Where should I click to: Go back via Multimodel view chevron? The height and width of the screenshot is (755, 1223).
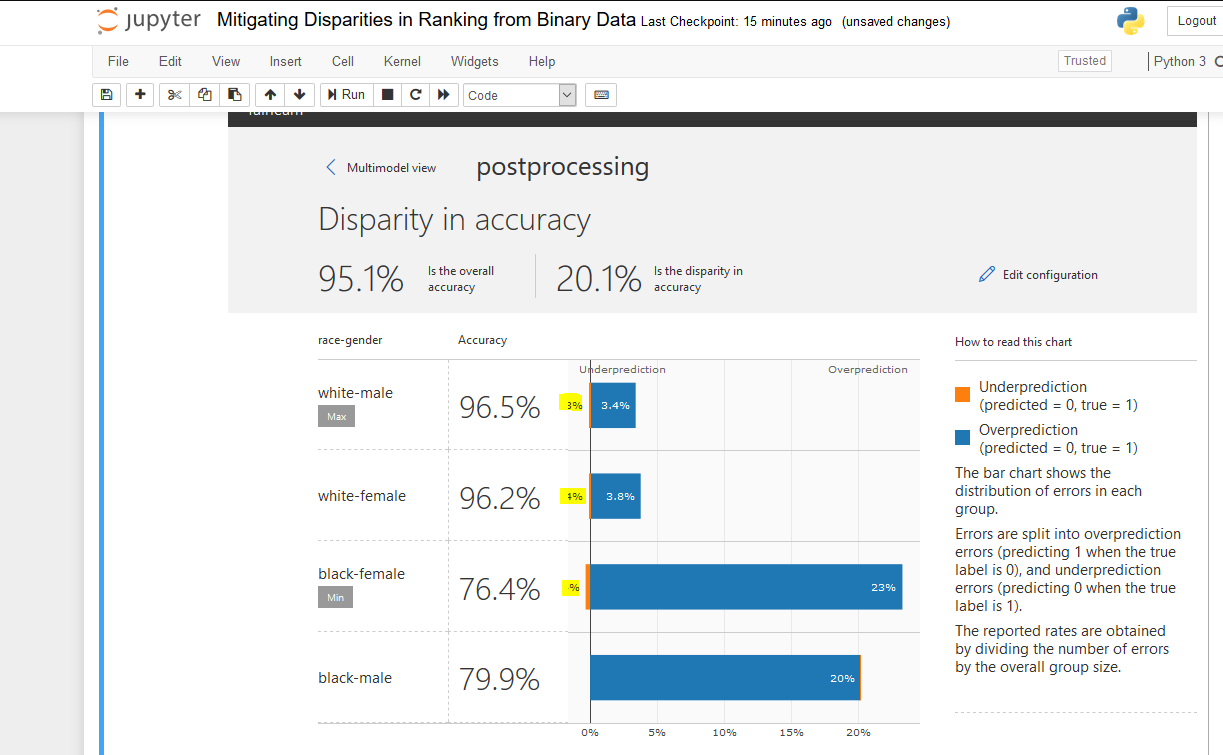point(331,167)
